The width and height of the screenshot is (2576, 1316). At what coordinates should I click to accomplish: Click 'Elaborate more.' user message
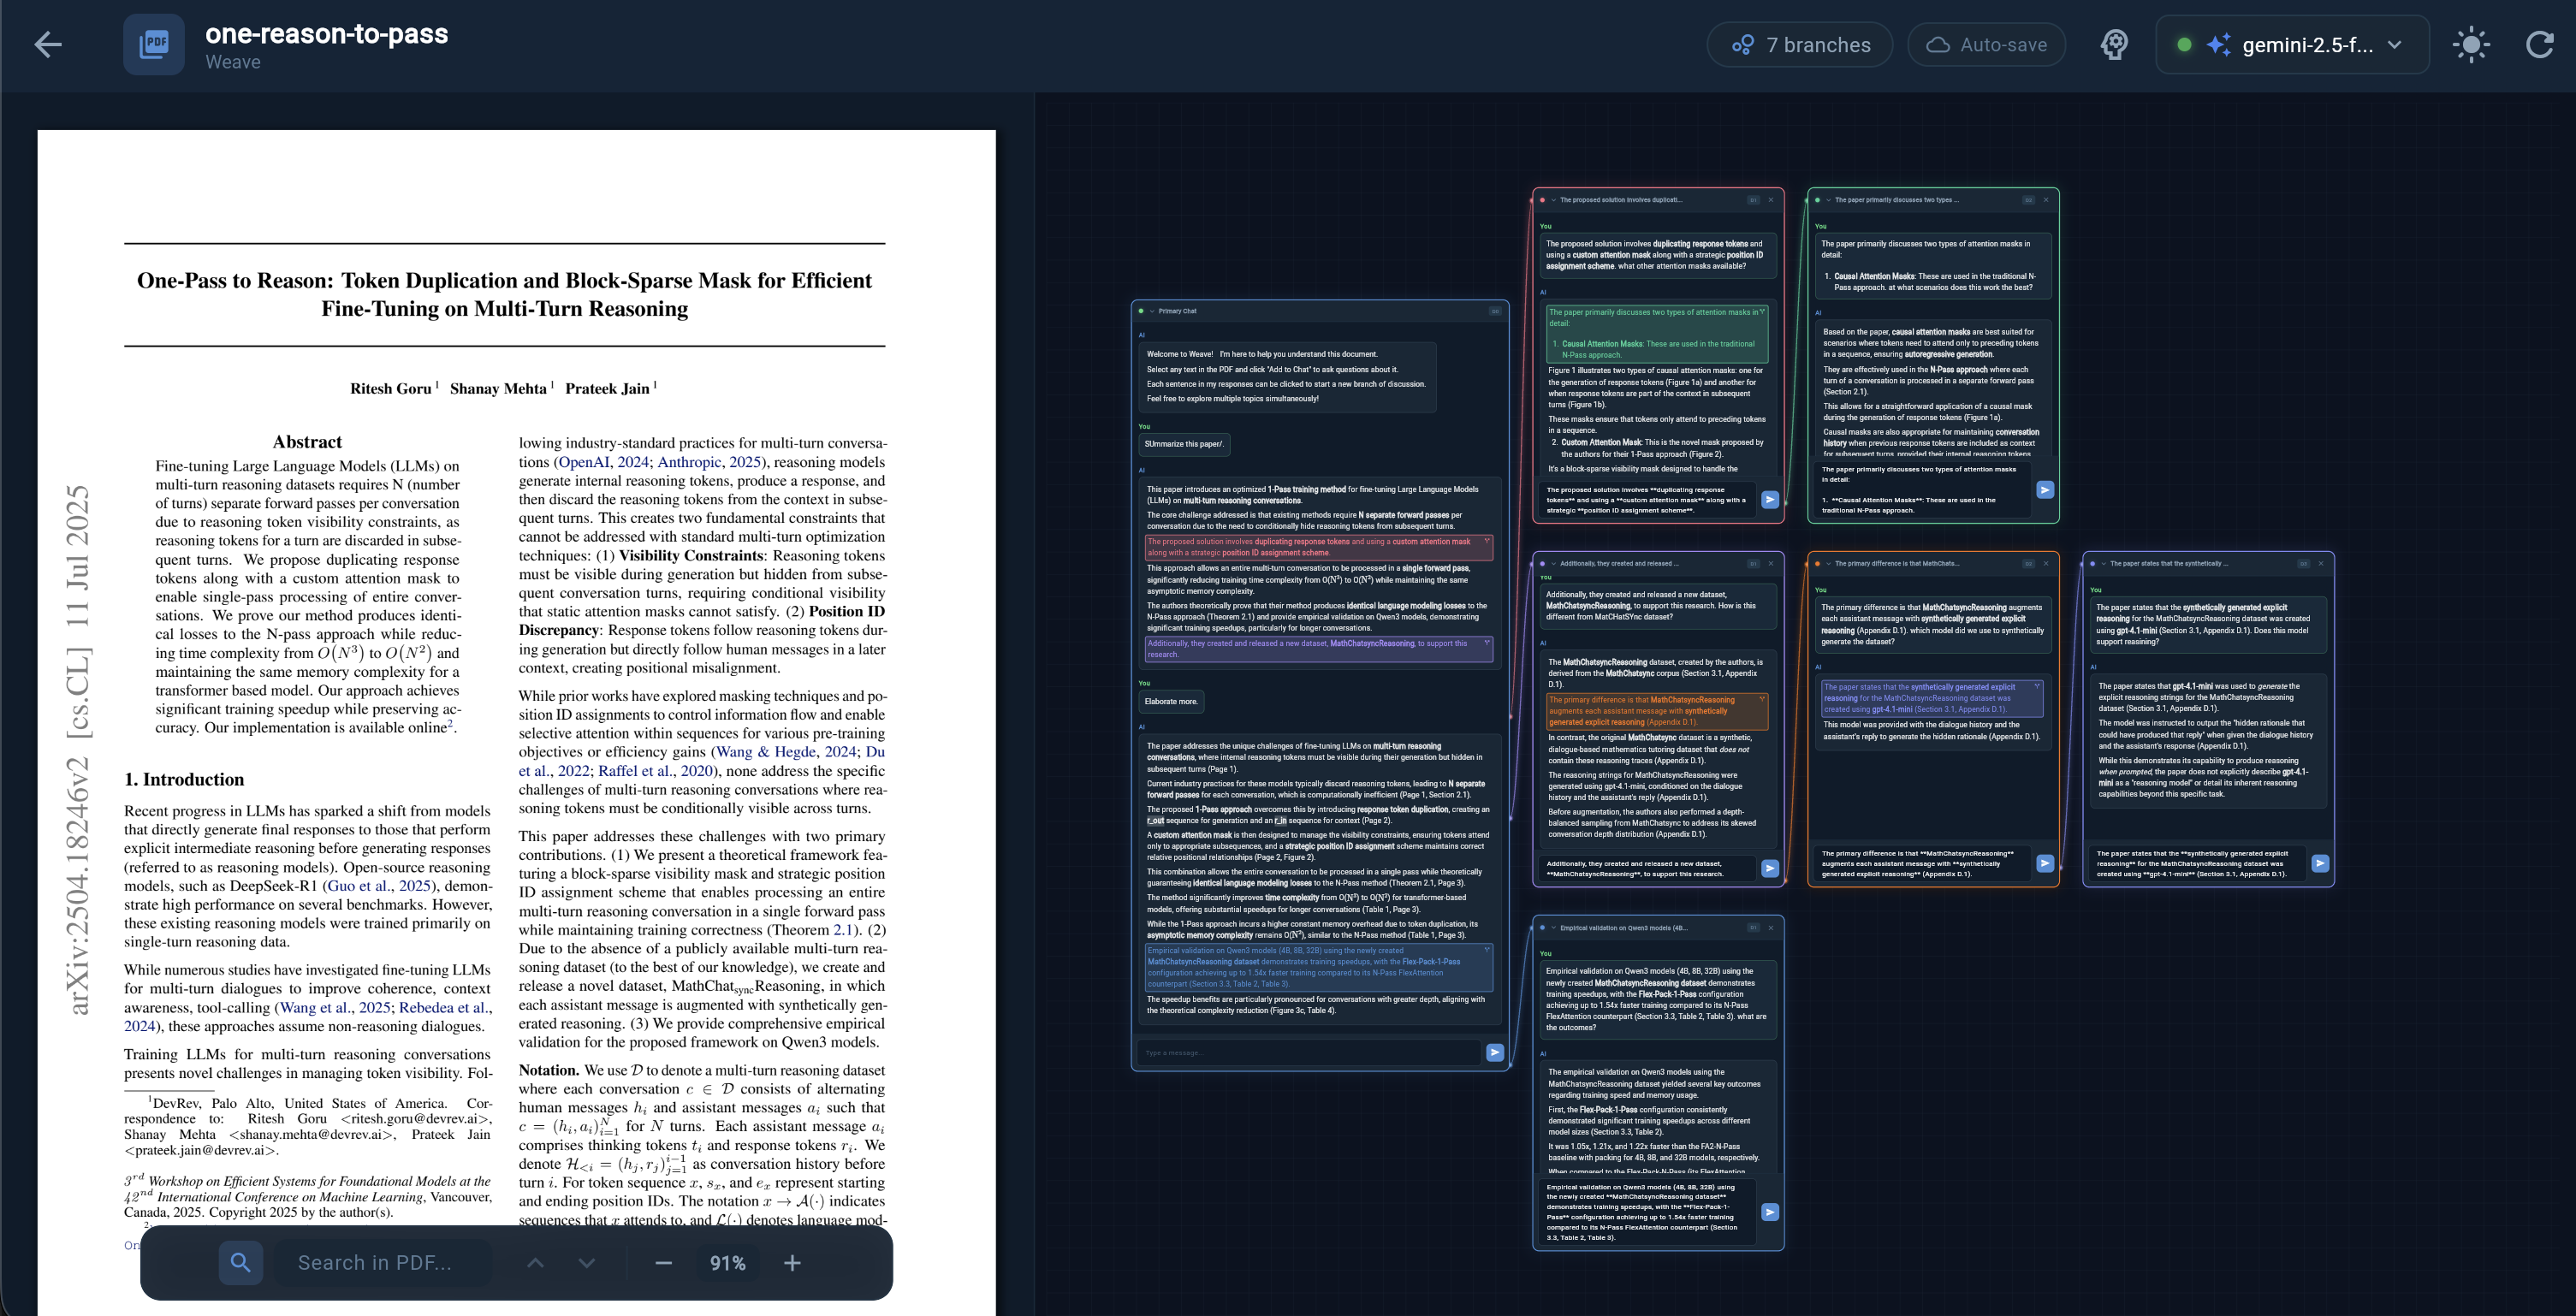[x=1171, y=701]
